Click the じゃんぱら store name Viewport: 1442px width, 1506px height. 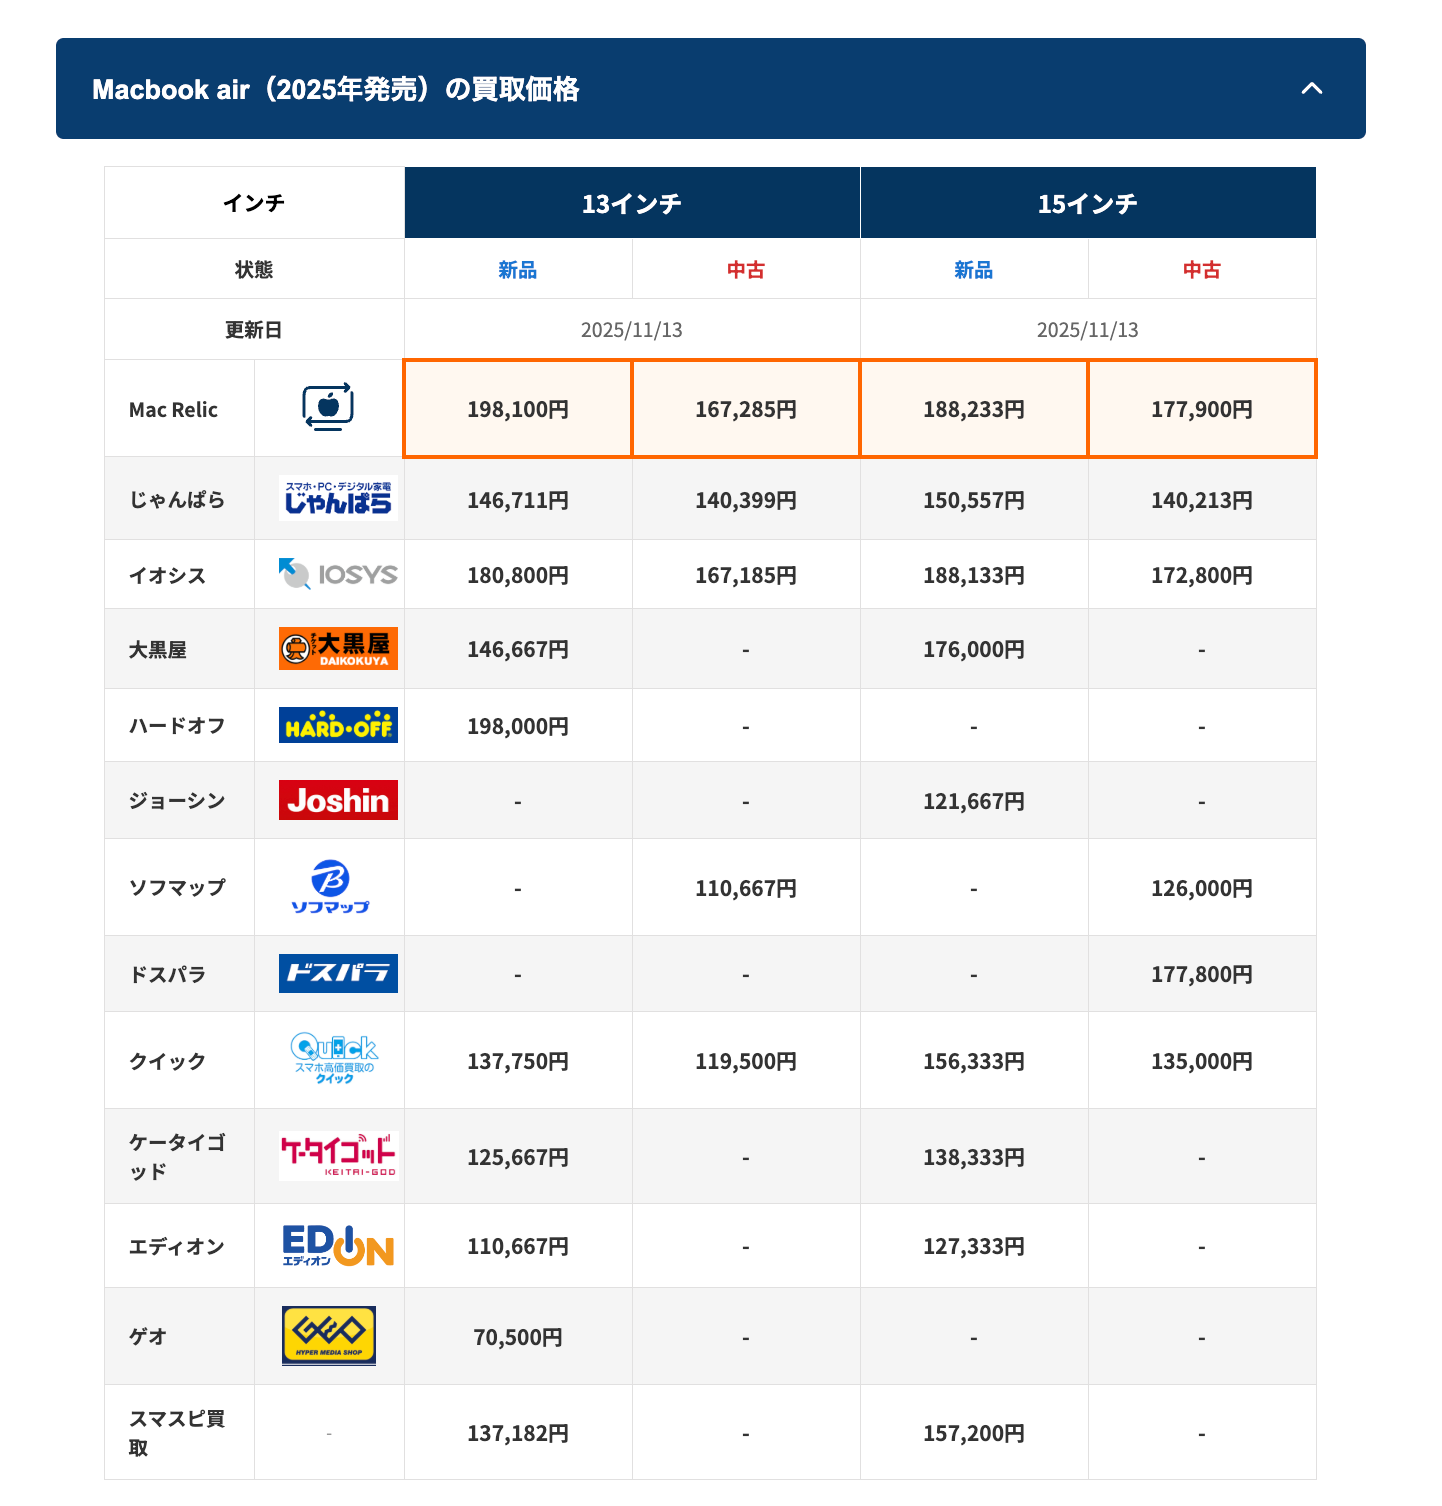coord(177,499)
